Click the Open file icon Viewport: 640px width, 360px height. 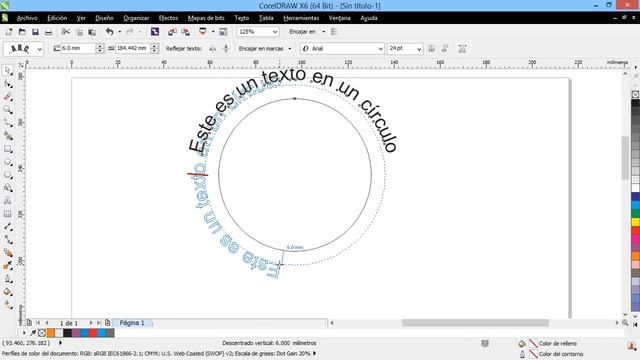(x=22, y=31)
